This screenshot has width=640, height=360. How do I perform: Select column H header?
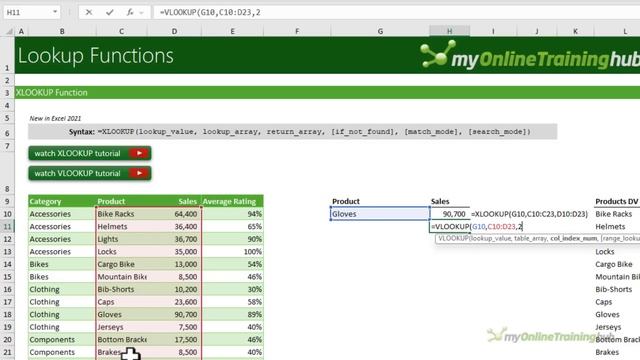point(449,31)
